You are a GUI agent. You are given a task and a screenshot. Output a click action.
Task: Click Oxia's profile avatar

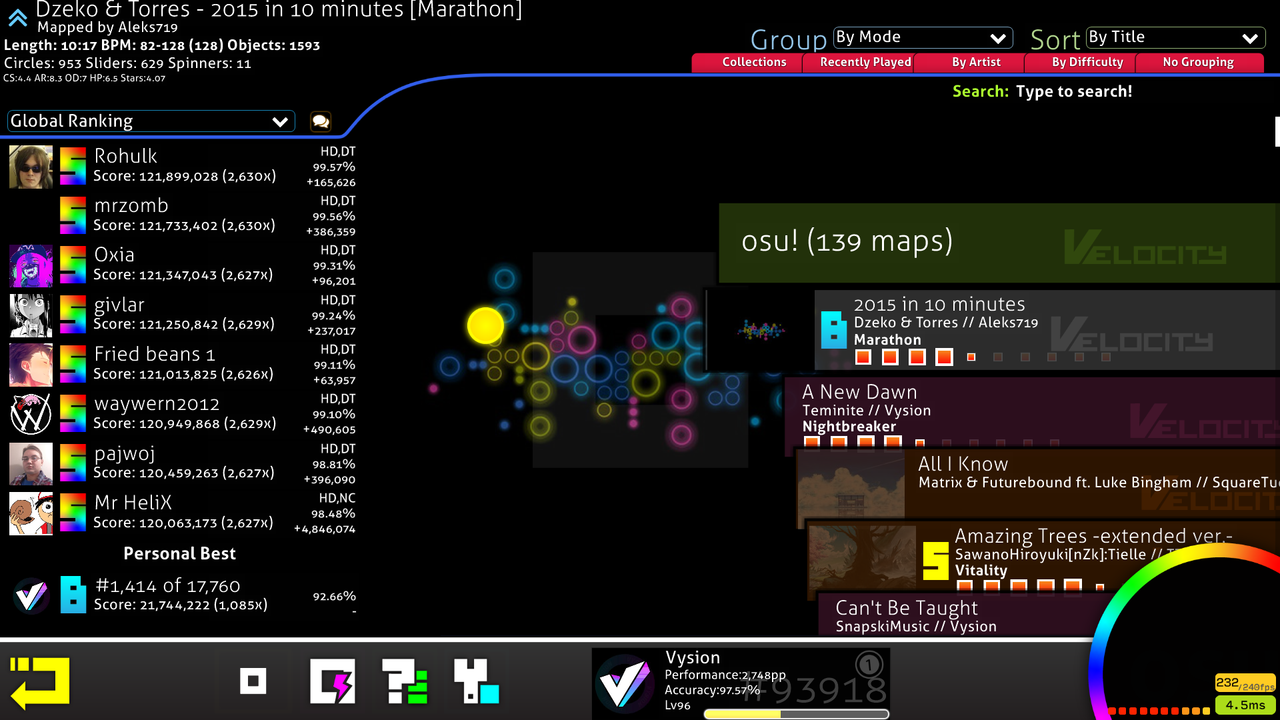tap(31, 266)
